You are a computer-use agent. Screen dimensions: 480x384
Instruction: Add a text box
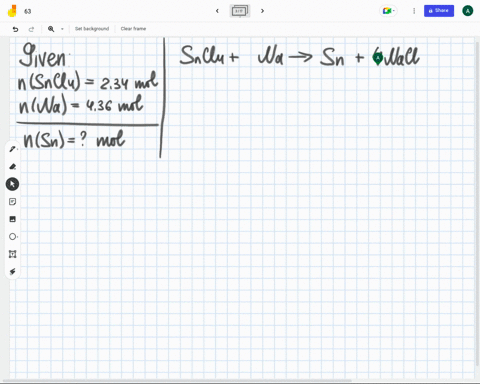point(13,254)
